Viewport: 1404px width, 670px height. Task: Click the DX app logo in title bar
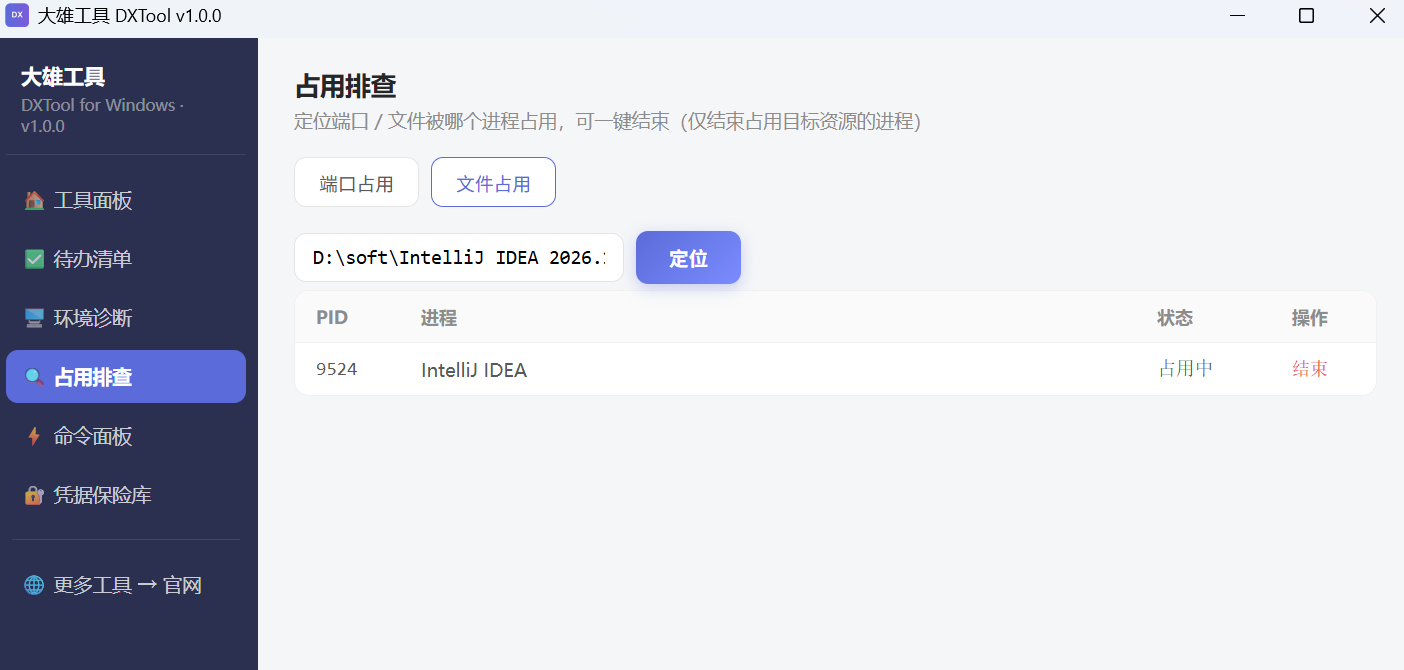[17, 15]
